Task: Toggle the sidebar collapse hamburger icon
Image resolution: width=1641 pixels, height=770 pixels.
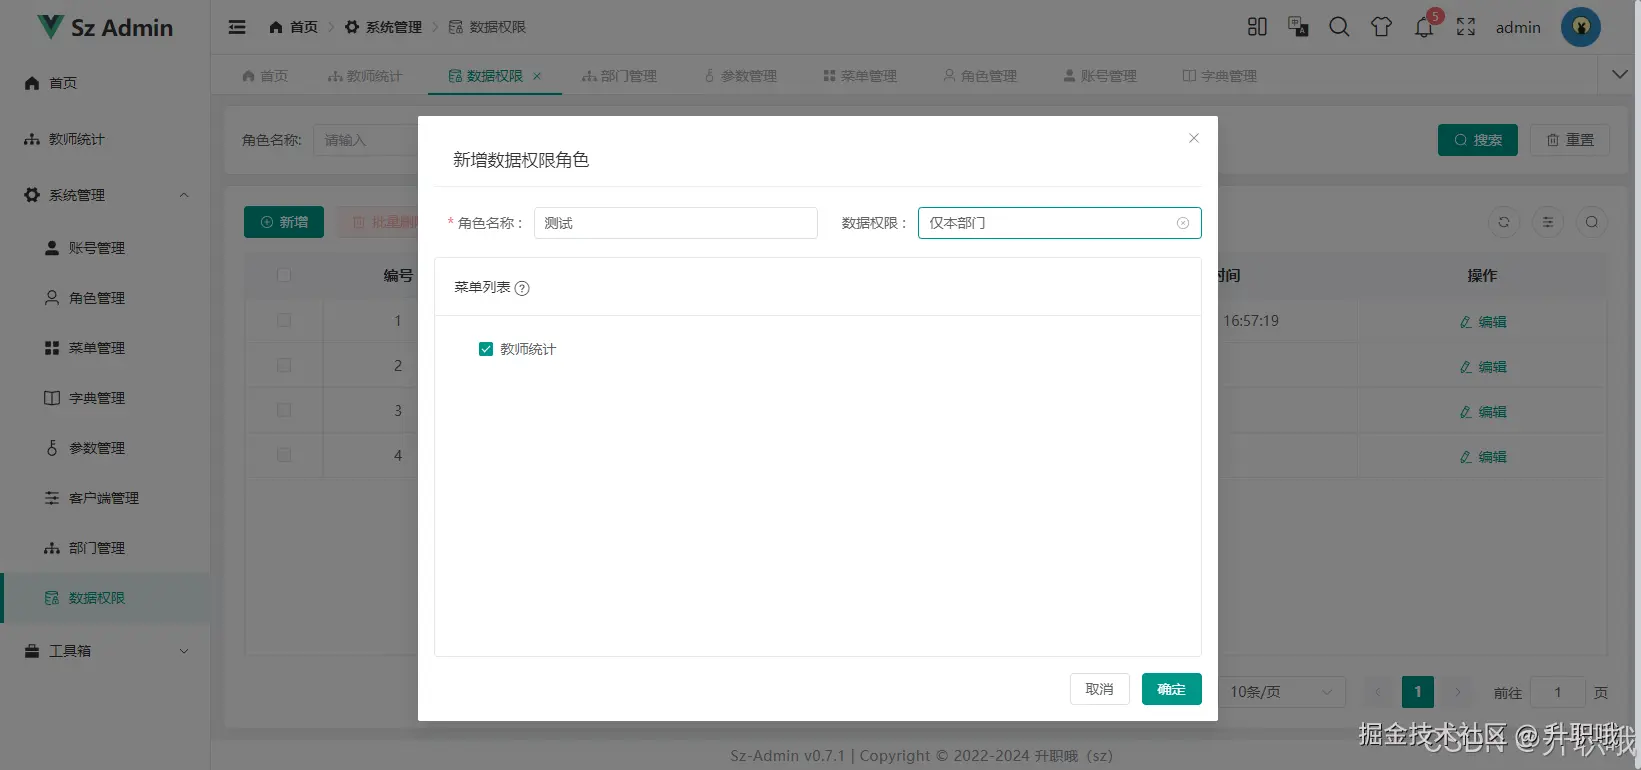Action: pos(237,27)
